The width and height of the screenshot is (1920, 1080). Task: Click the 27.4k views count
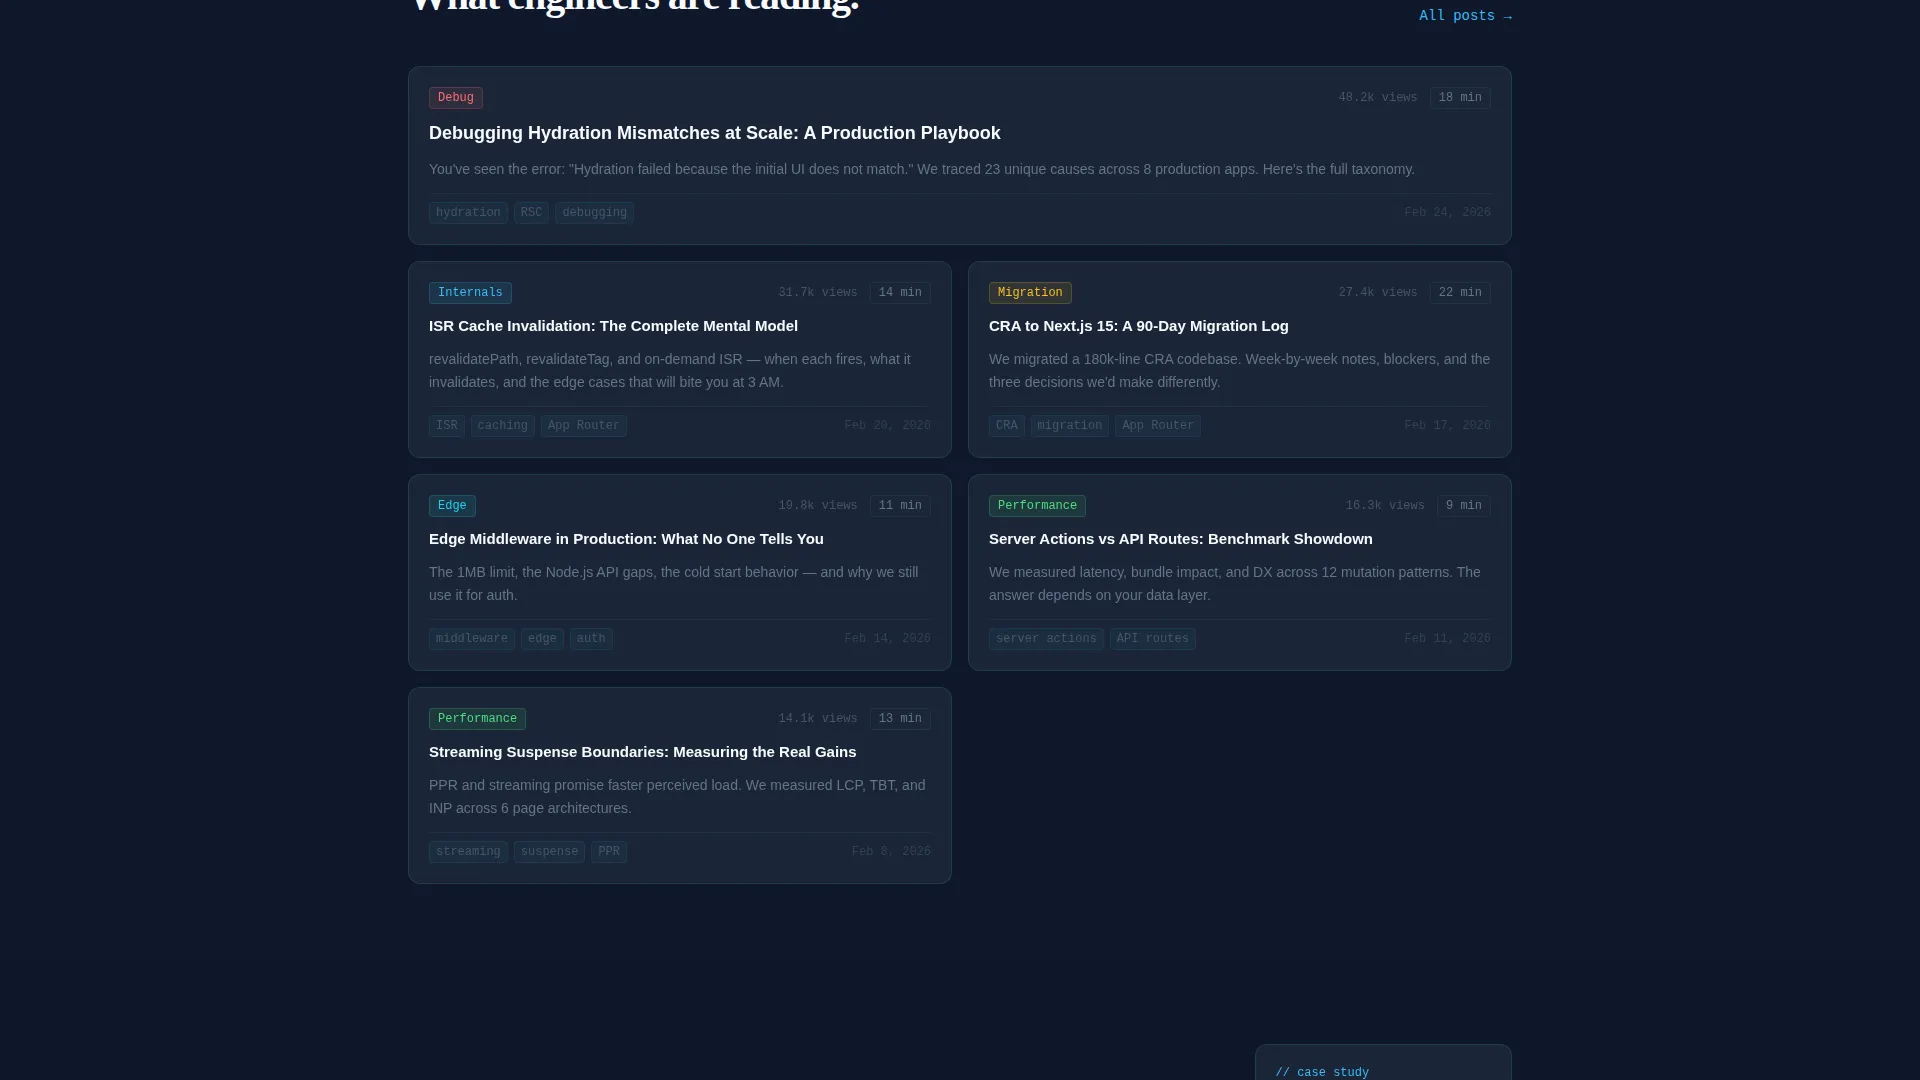1378,293
